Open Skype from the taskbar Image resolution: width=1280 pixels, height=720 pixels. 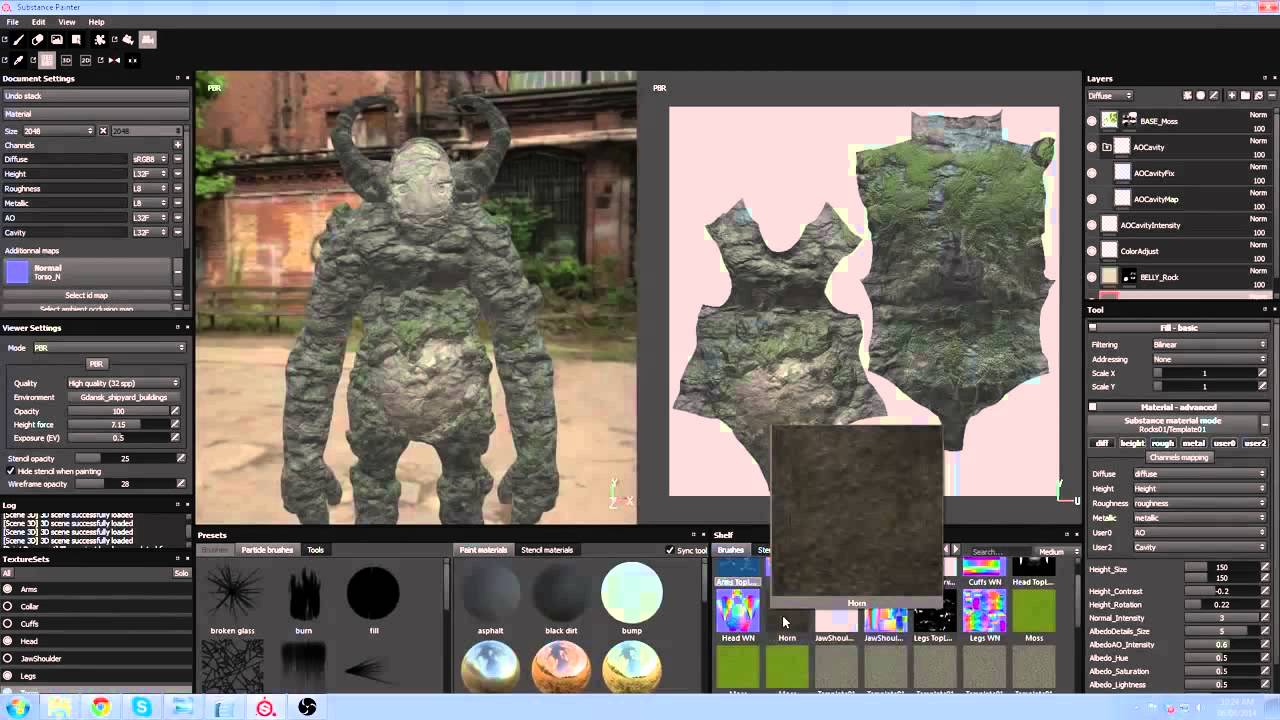pyautogui.click(x=142, y=707)
